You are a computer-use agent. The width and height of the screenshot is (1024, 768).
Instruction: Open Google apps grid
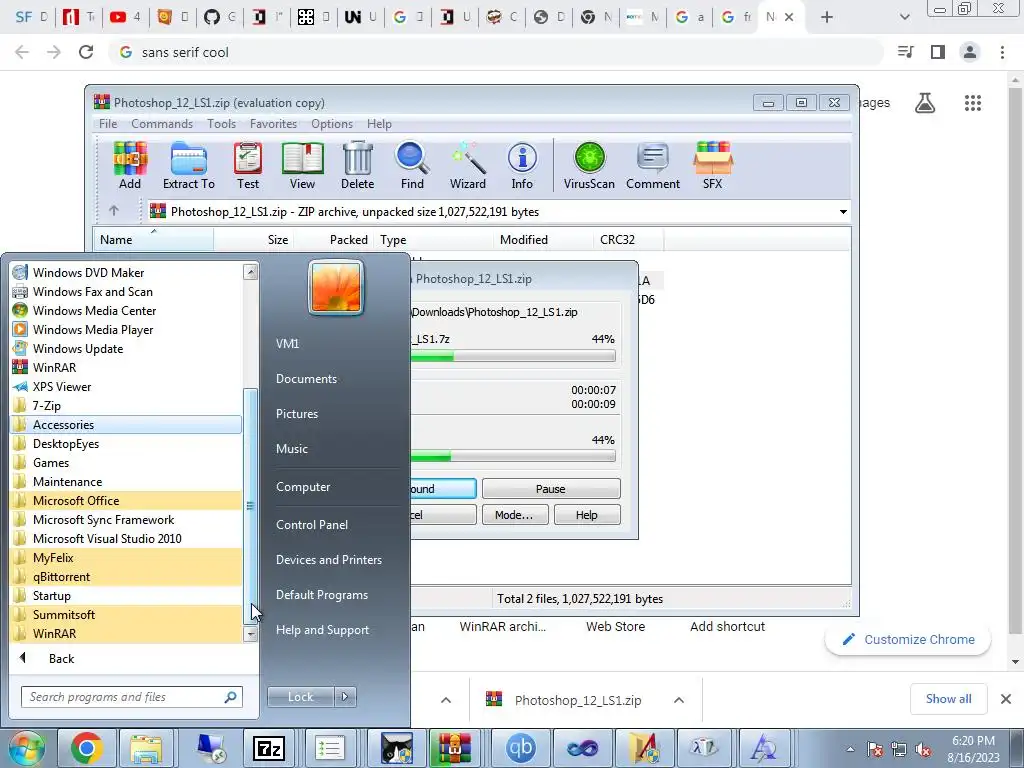973,103
